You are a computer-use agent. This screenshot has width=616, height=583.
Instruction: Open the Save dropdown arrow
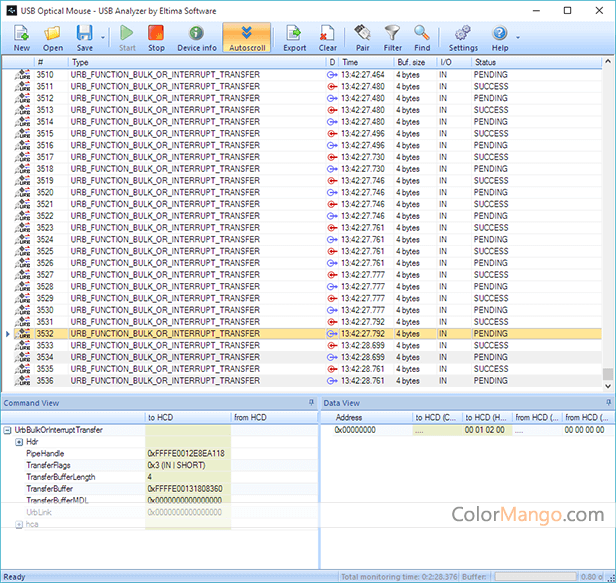tap(103, 38)
